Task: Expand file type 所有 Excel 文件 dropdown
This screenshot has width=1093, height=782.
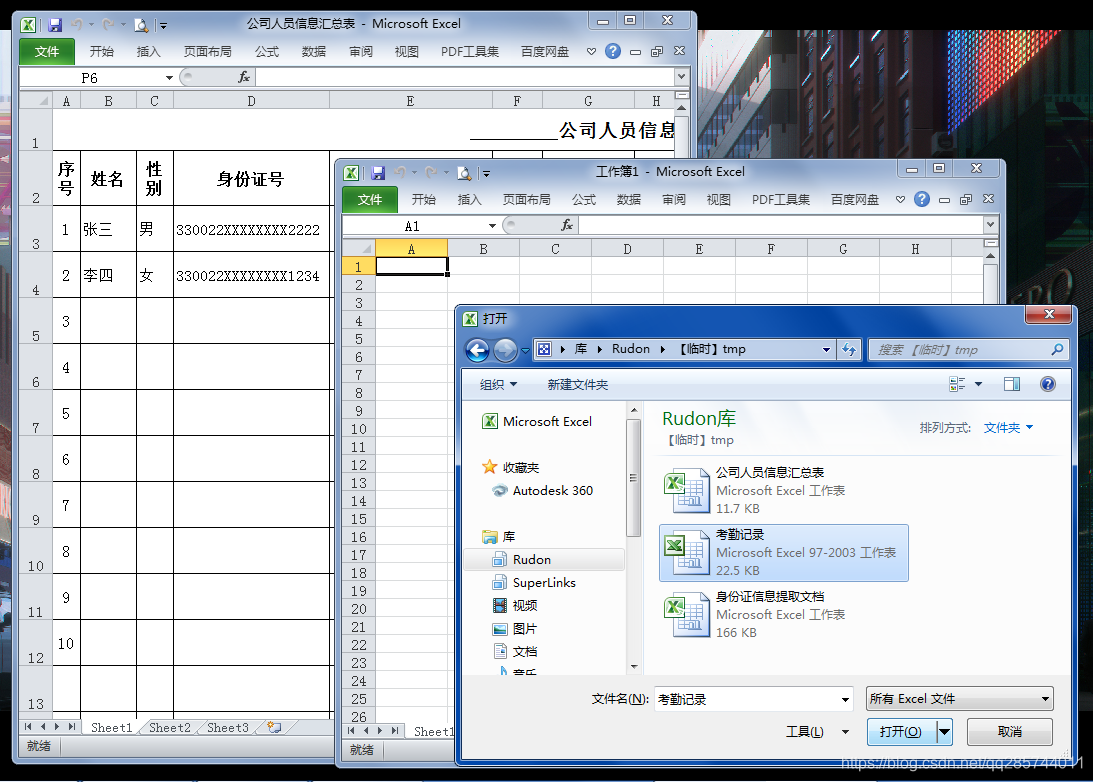Action: click(1045, 699)
